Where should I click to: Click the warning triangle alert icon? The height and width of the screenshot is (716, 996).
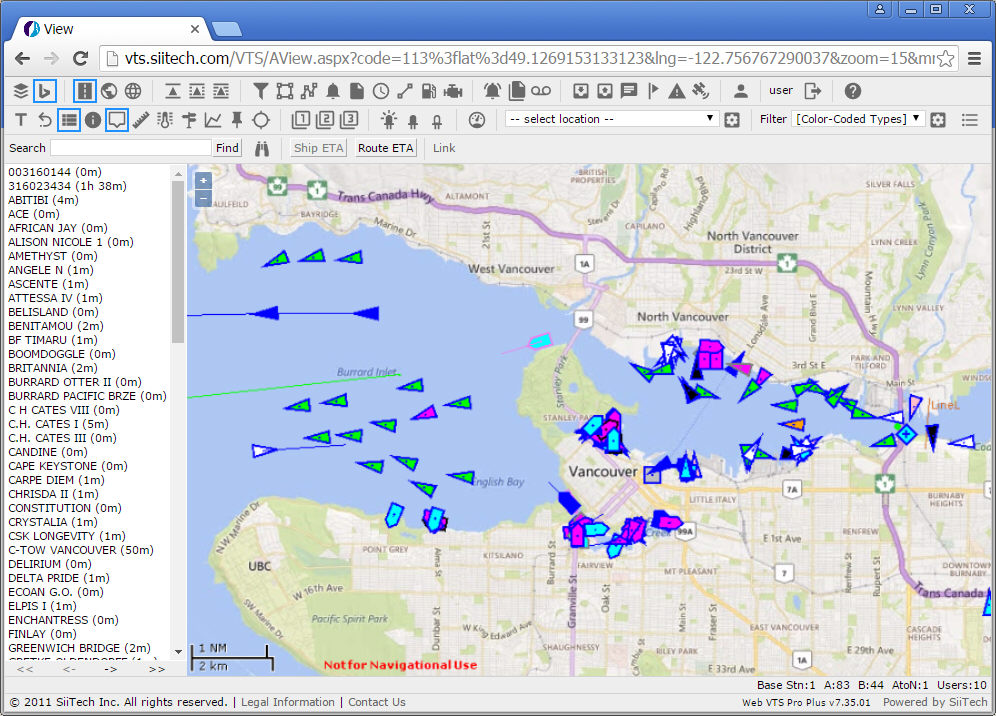[677, 91]
